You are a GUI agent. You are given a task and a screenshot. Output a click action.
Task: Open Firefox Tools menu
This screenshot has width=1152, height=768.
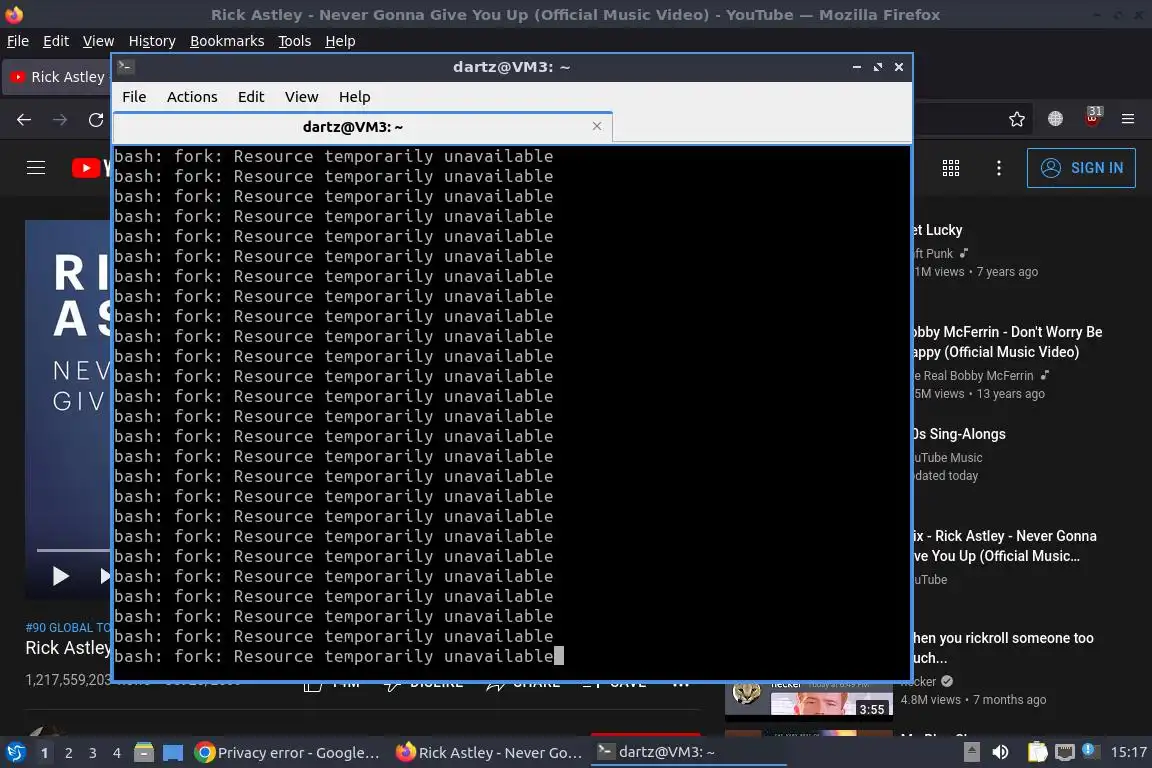pos(295,41)
